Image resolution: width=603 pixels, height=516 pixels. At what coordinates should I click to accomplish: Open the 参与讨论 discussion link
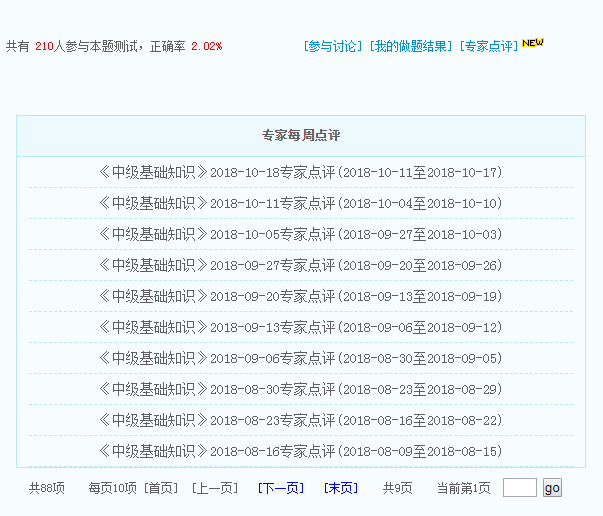pos(334,46)
